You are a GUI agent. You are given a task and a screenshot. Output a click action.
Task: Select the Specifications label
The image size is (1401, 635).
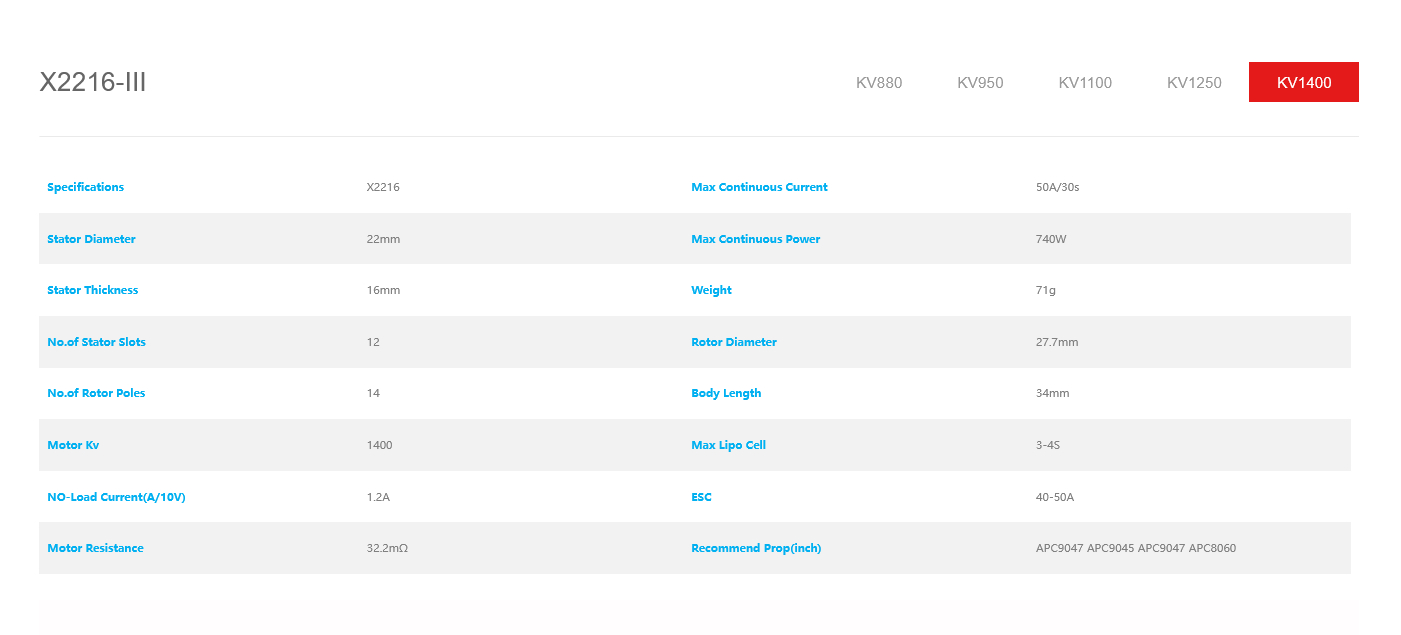click(x=86, y=187)
